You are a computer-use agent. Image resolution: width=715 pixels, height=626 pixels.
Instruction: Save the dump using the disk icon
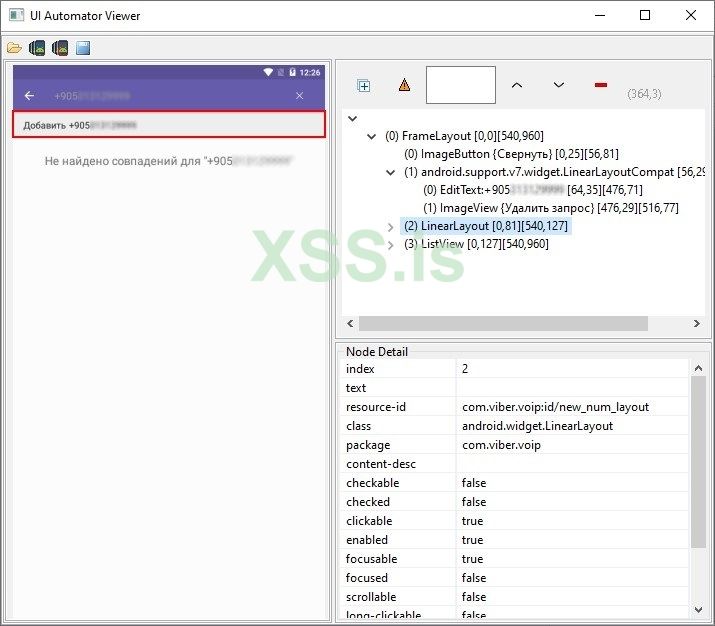click(83, 48)
